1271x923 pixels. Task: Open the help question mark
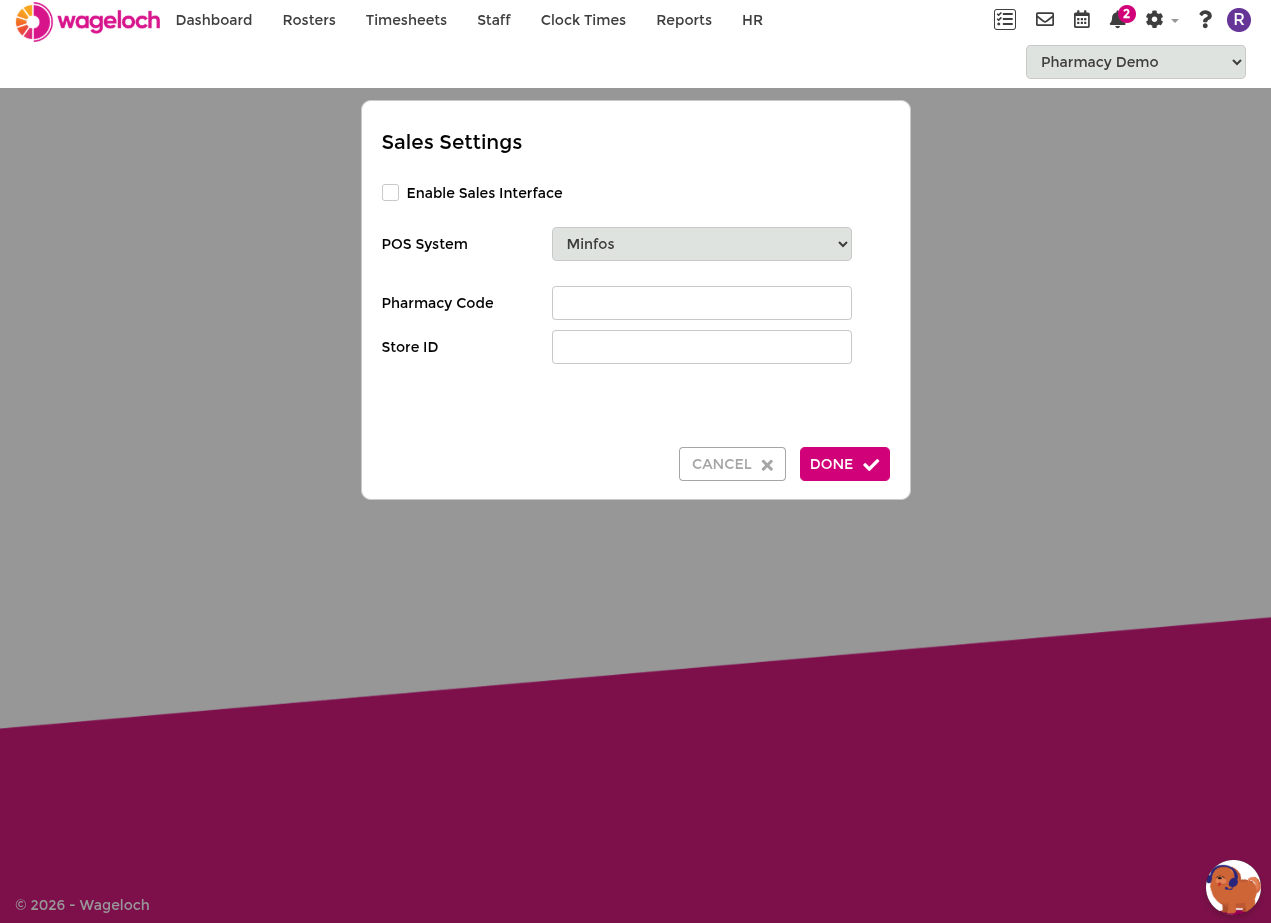point(1205,19)
